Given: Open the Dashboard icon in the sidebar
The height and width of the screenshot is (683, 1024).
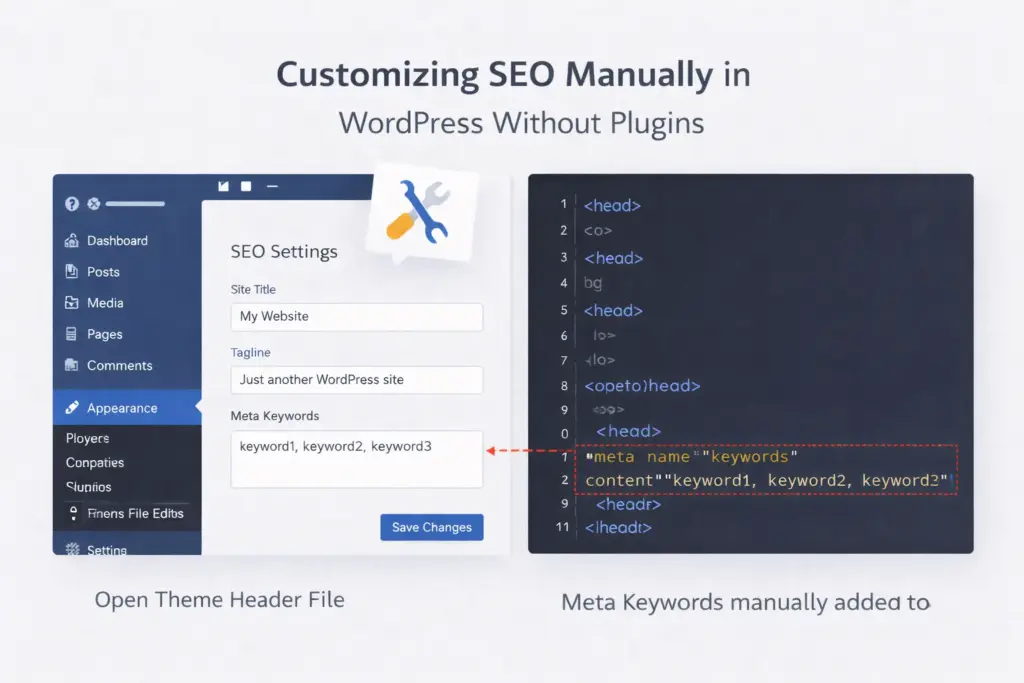Looking at the screenshot, I should tap(74, 240).
